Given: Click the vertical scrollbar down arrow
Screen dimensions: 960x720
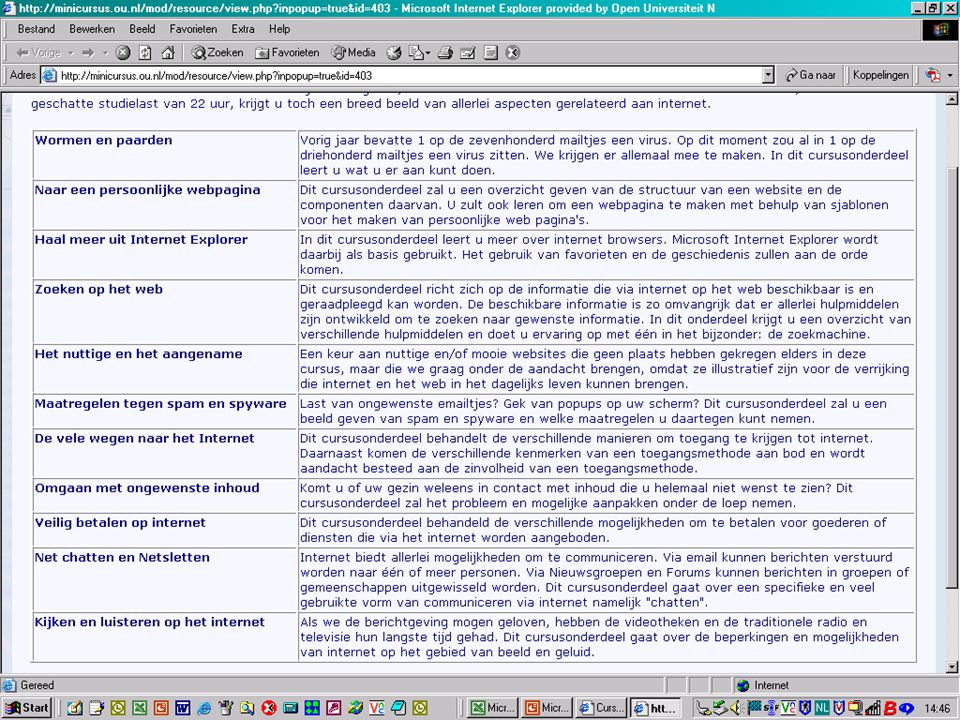Looking at the screenshot, I should coord(952,667).
